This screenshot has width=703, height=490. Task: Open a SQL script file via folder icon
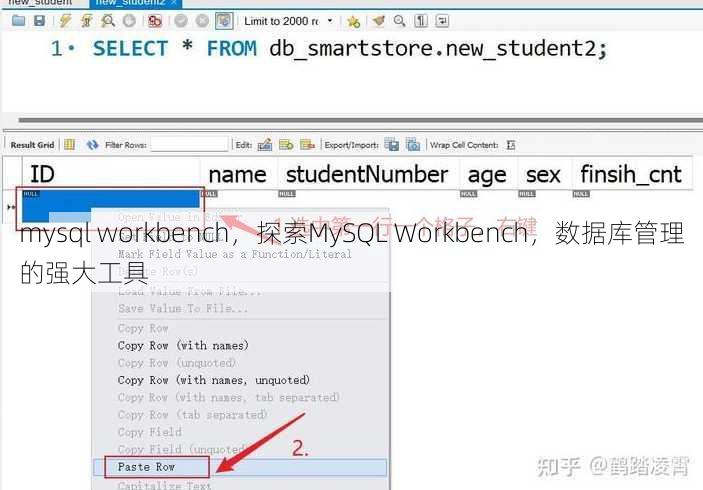[x=18, y=21]
